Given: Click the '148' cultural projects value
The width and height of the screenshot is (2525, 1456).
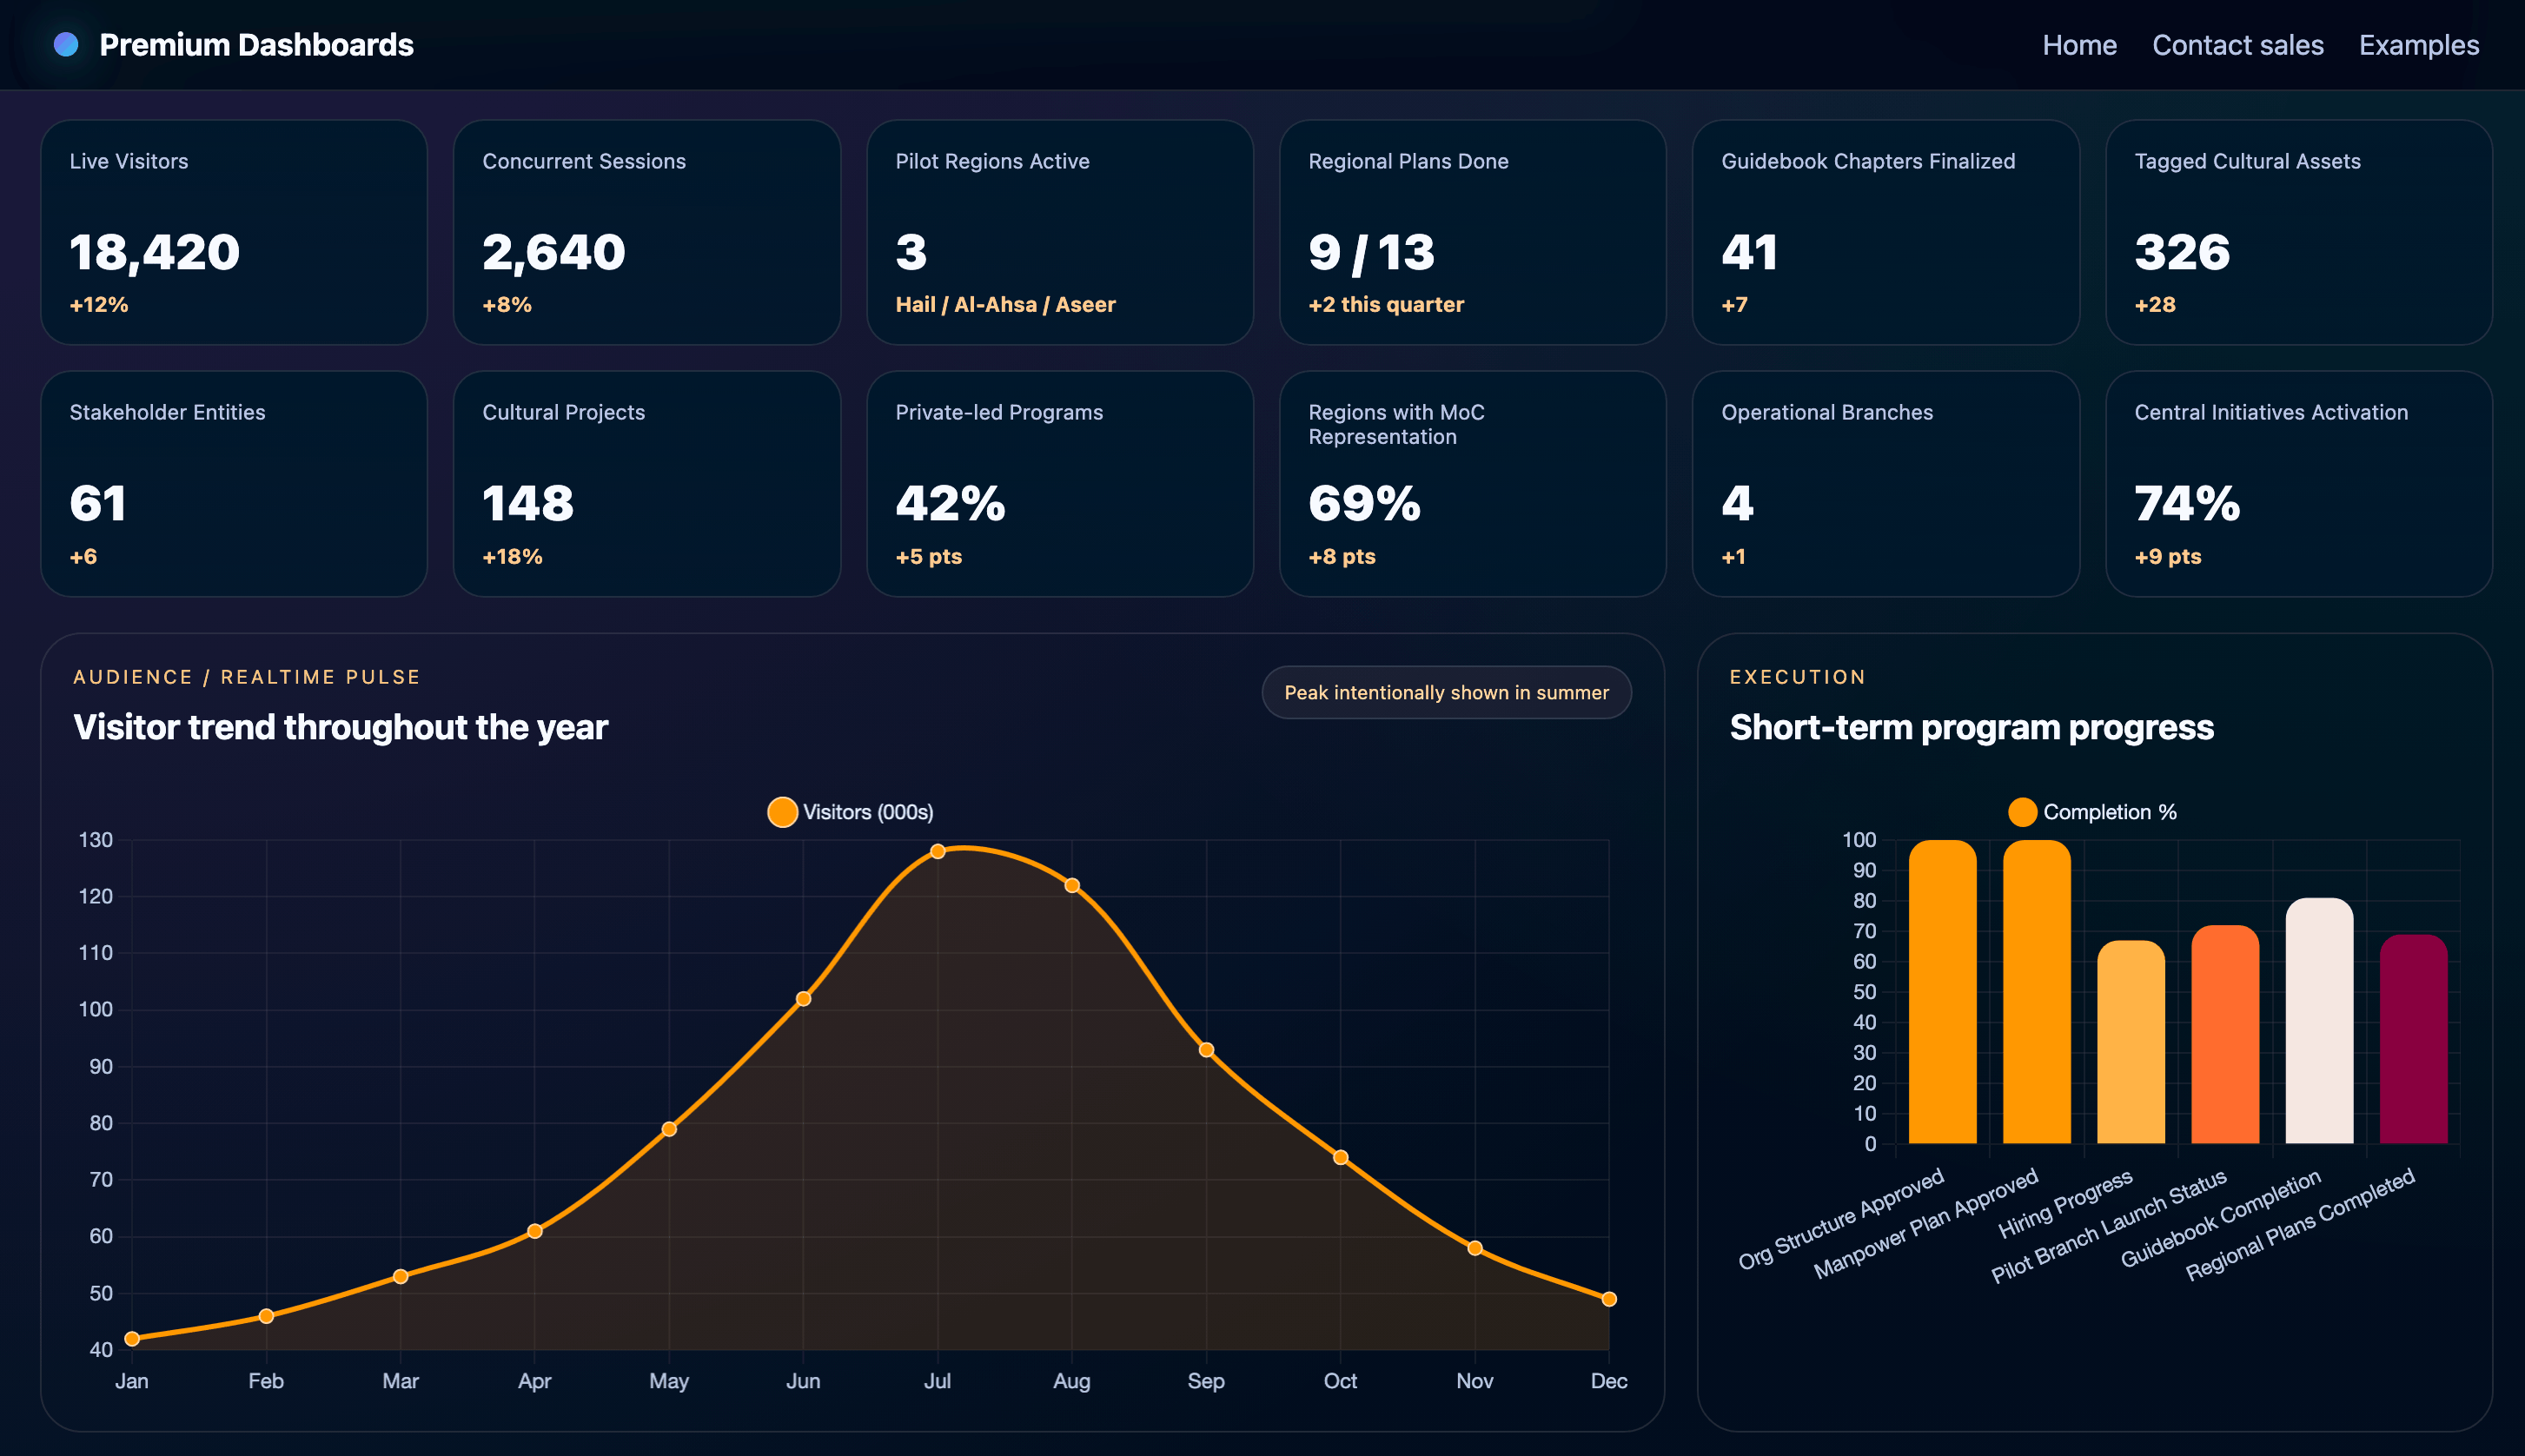Looking at the screenshot, I should [528, 503].
